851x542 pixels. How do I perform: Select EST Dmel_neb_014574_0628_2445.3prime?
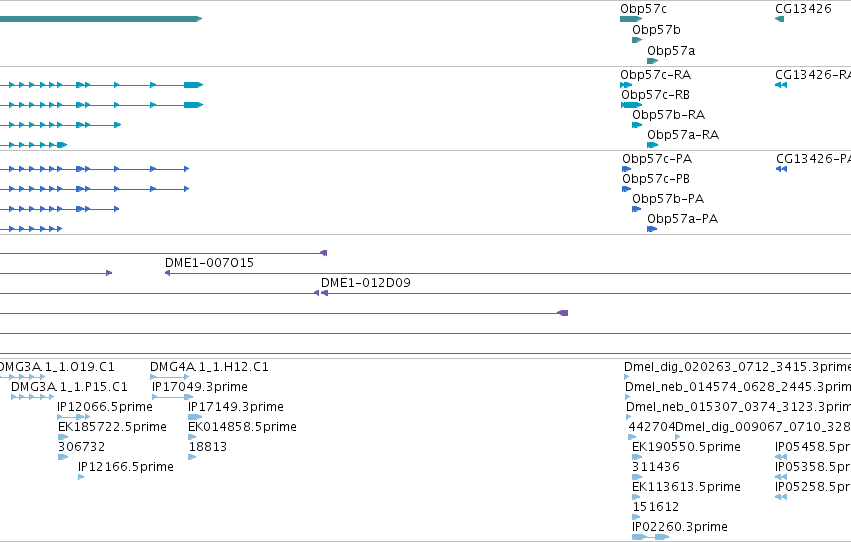tap(738, 387)
